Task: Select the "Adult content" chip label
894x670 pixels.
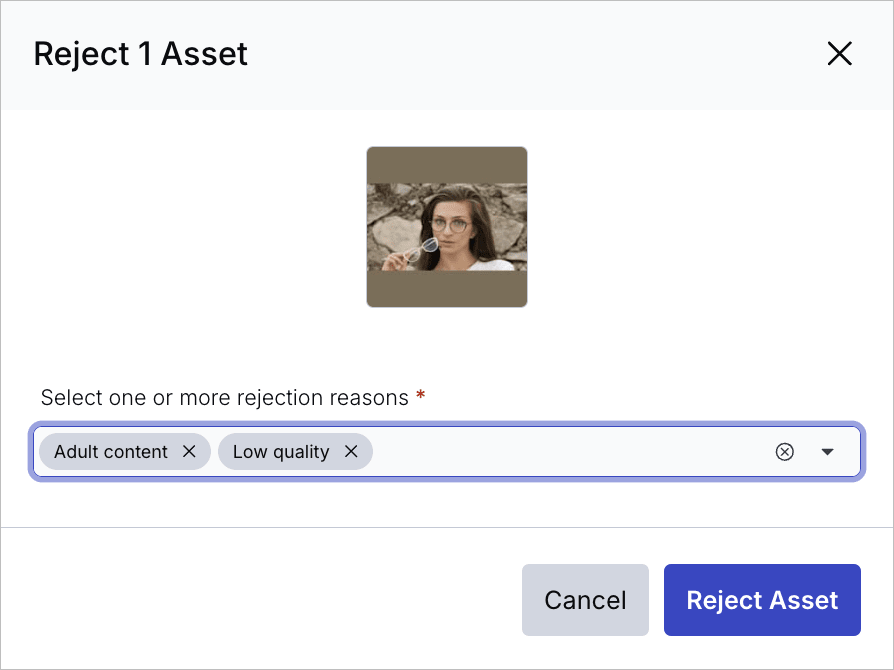Action: point(110,451)
